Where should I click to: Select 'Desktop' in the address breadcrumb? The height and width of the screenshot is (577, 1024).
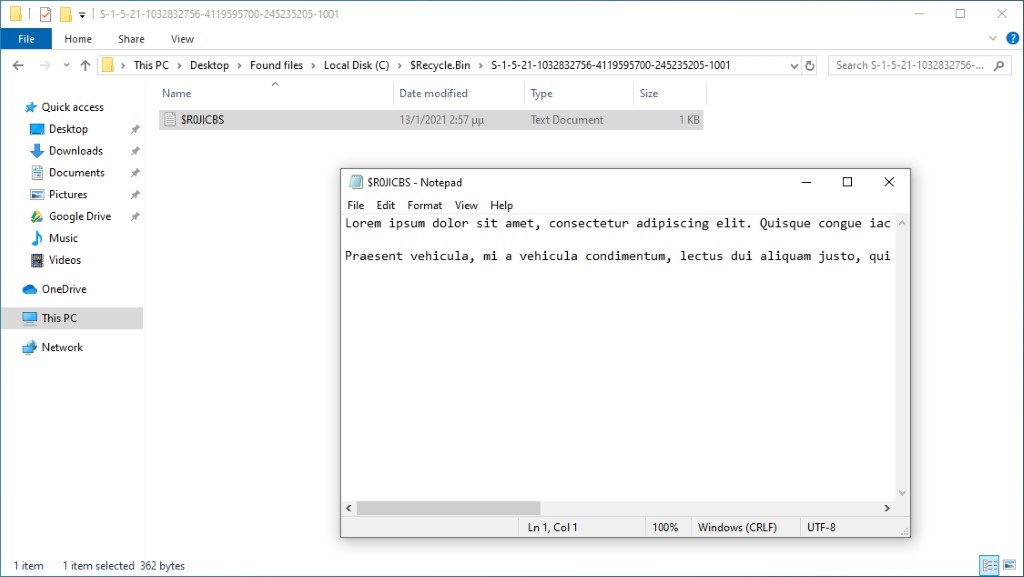click(x=209, y=65)
